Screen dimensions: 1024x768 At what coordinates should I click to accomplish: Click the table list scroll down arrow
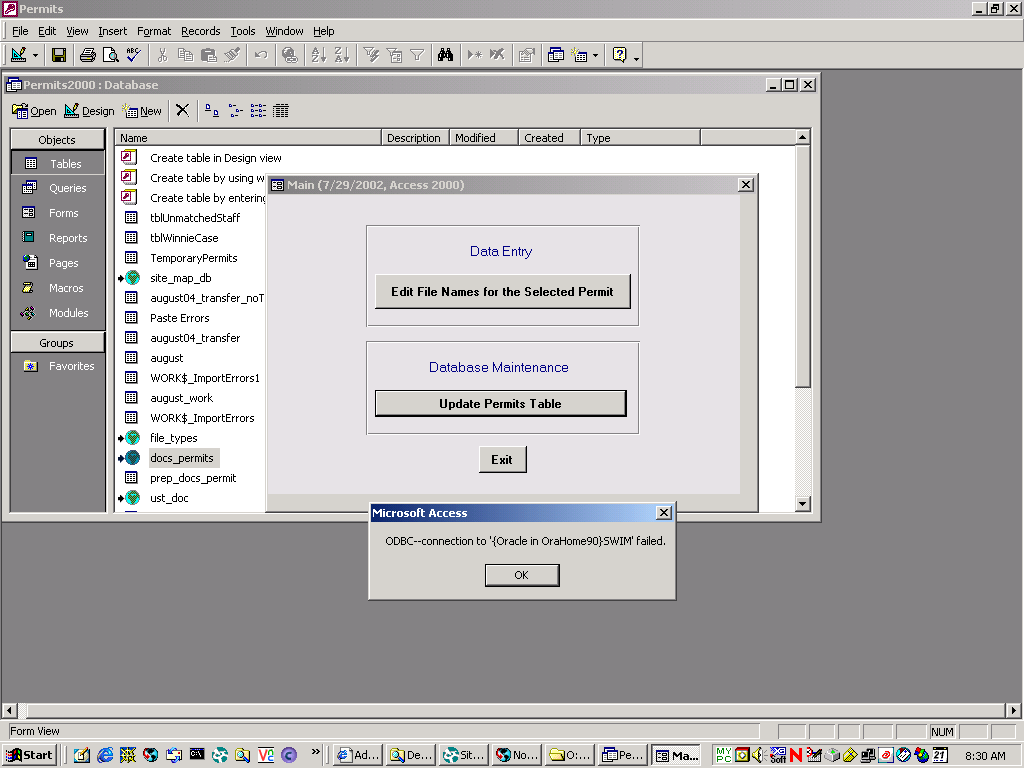pyautogui.click(x=802, y=503)
